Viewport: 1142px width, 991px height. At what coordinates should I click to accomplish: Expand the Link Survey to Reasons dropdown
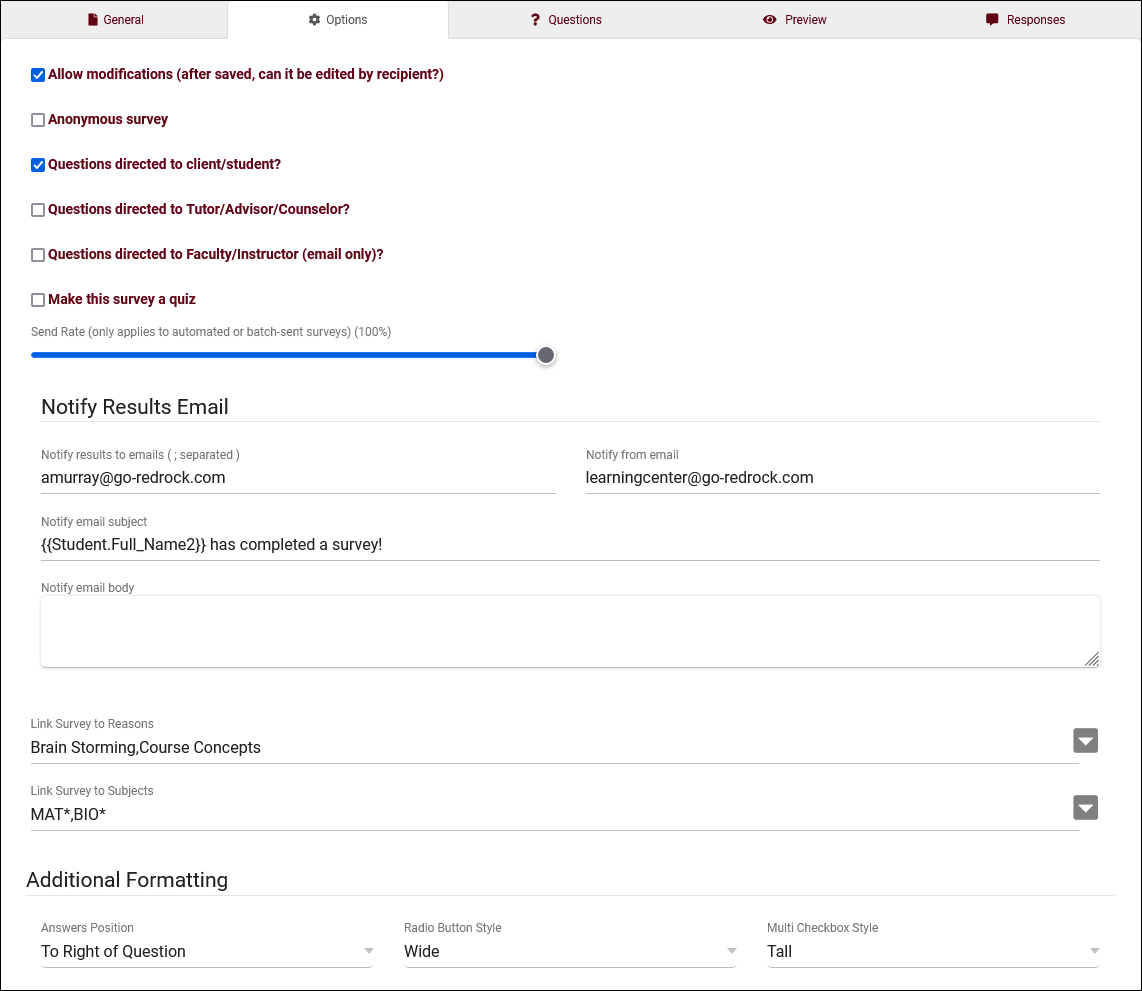[1085, 741]
